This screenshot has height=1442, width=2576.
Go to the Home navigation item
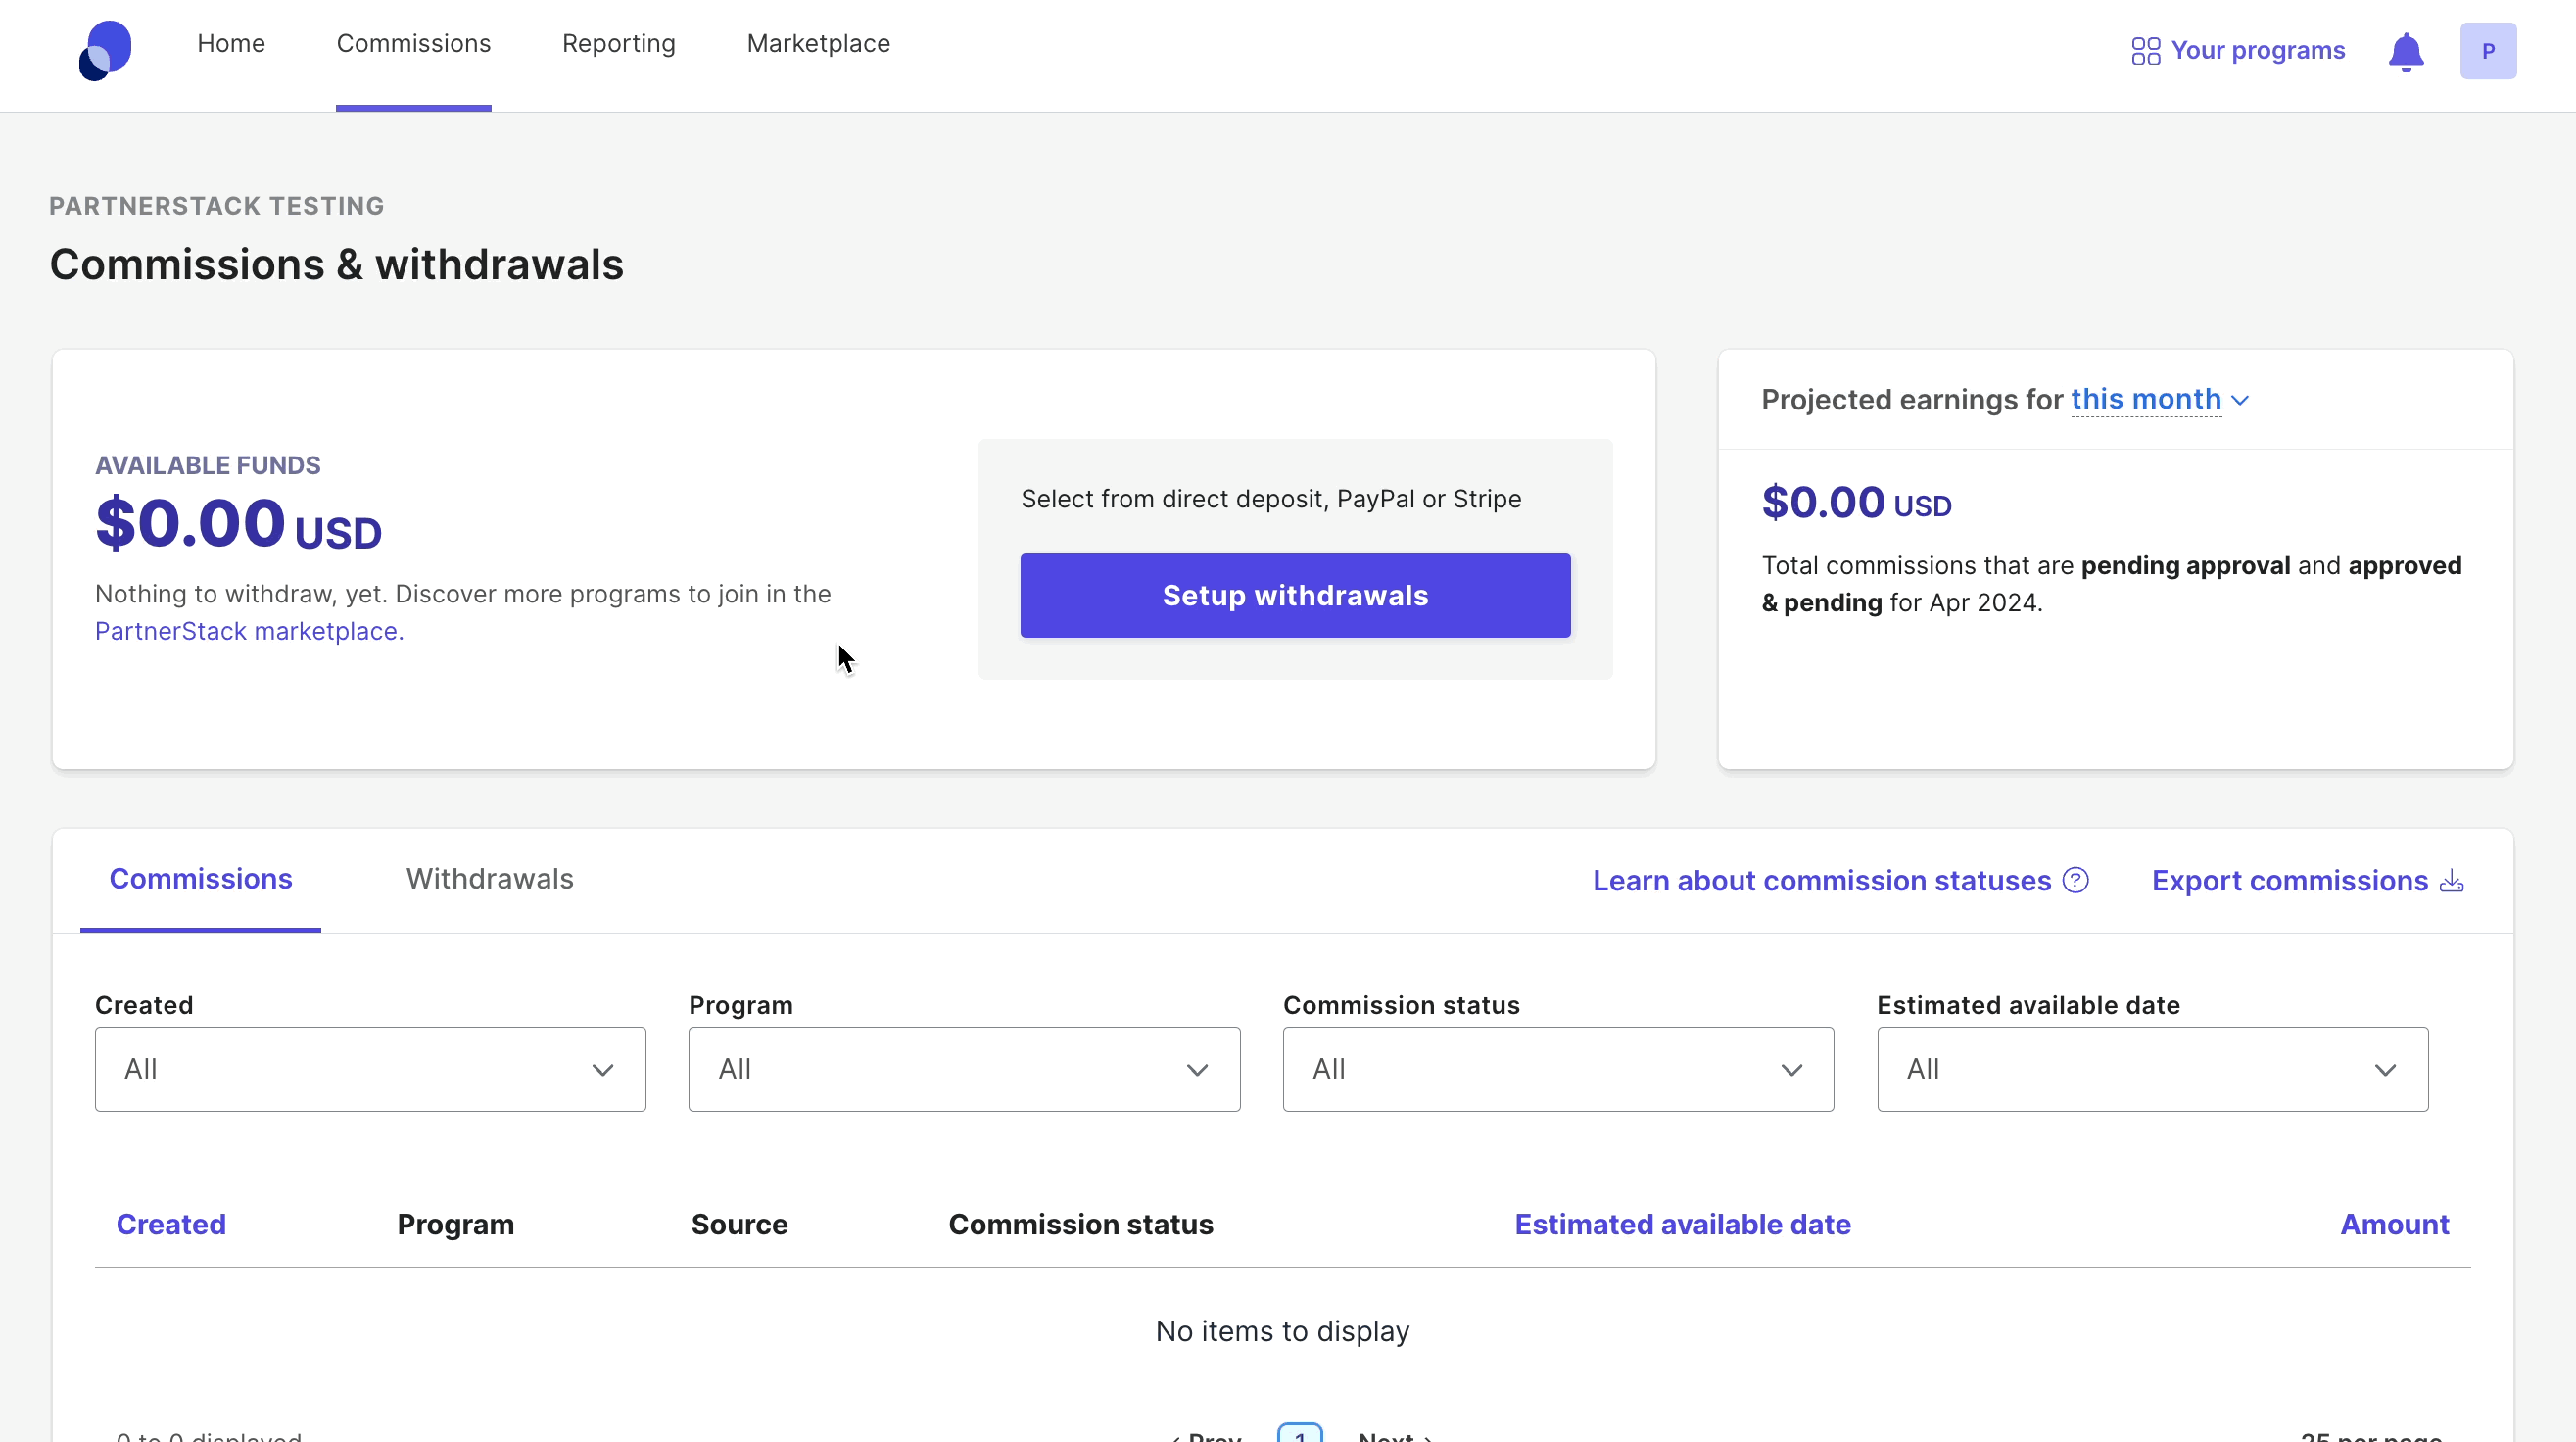click(231, 44)
